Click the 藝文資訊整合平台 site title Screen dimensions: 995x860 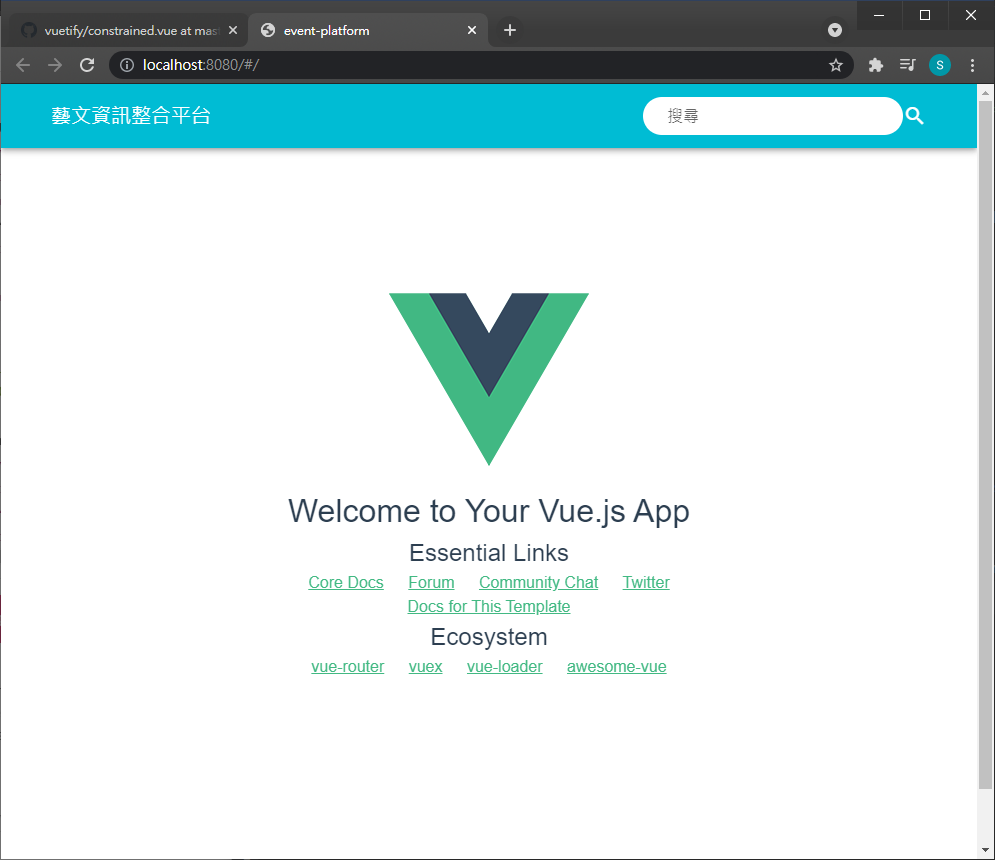[131, 116]
